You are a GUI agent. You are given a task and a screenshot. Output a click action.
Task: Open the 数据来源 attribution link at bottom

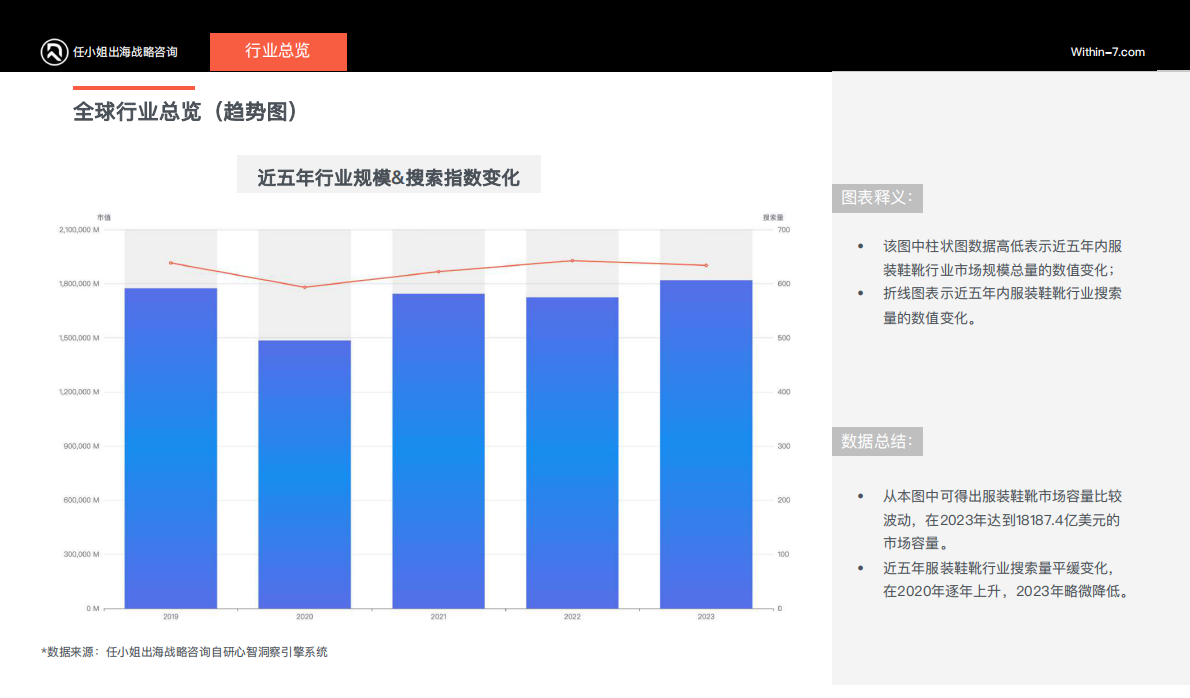point(184,652)
